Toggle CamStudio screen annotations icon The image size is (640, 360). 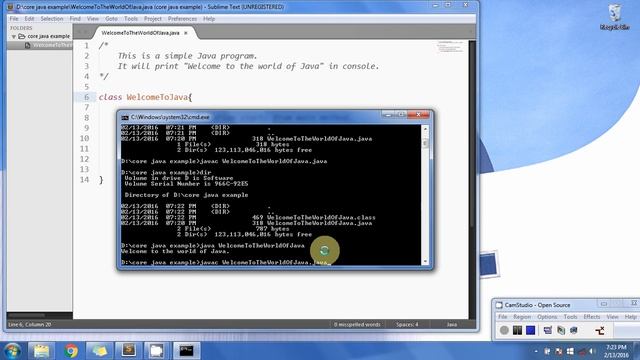[548, 330]
